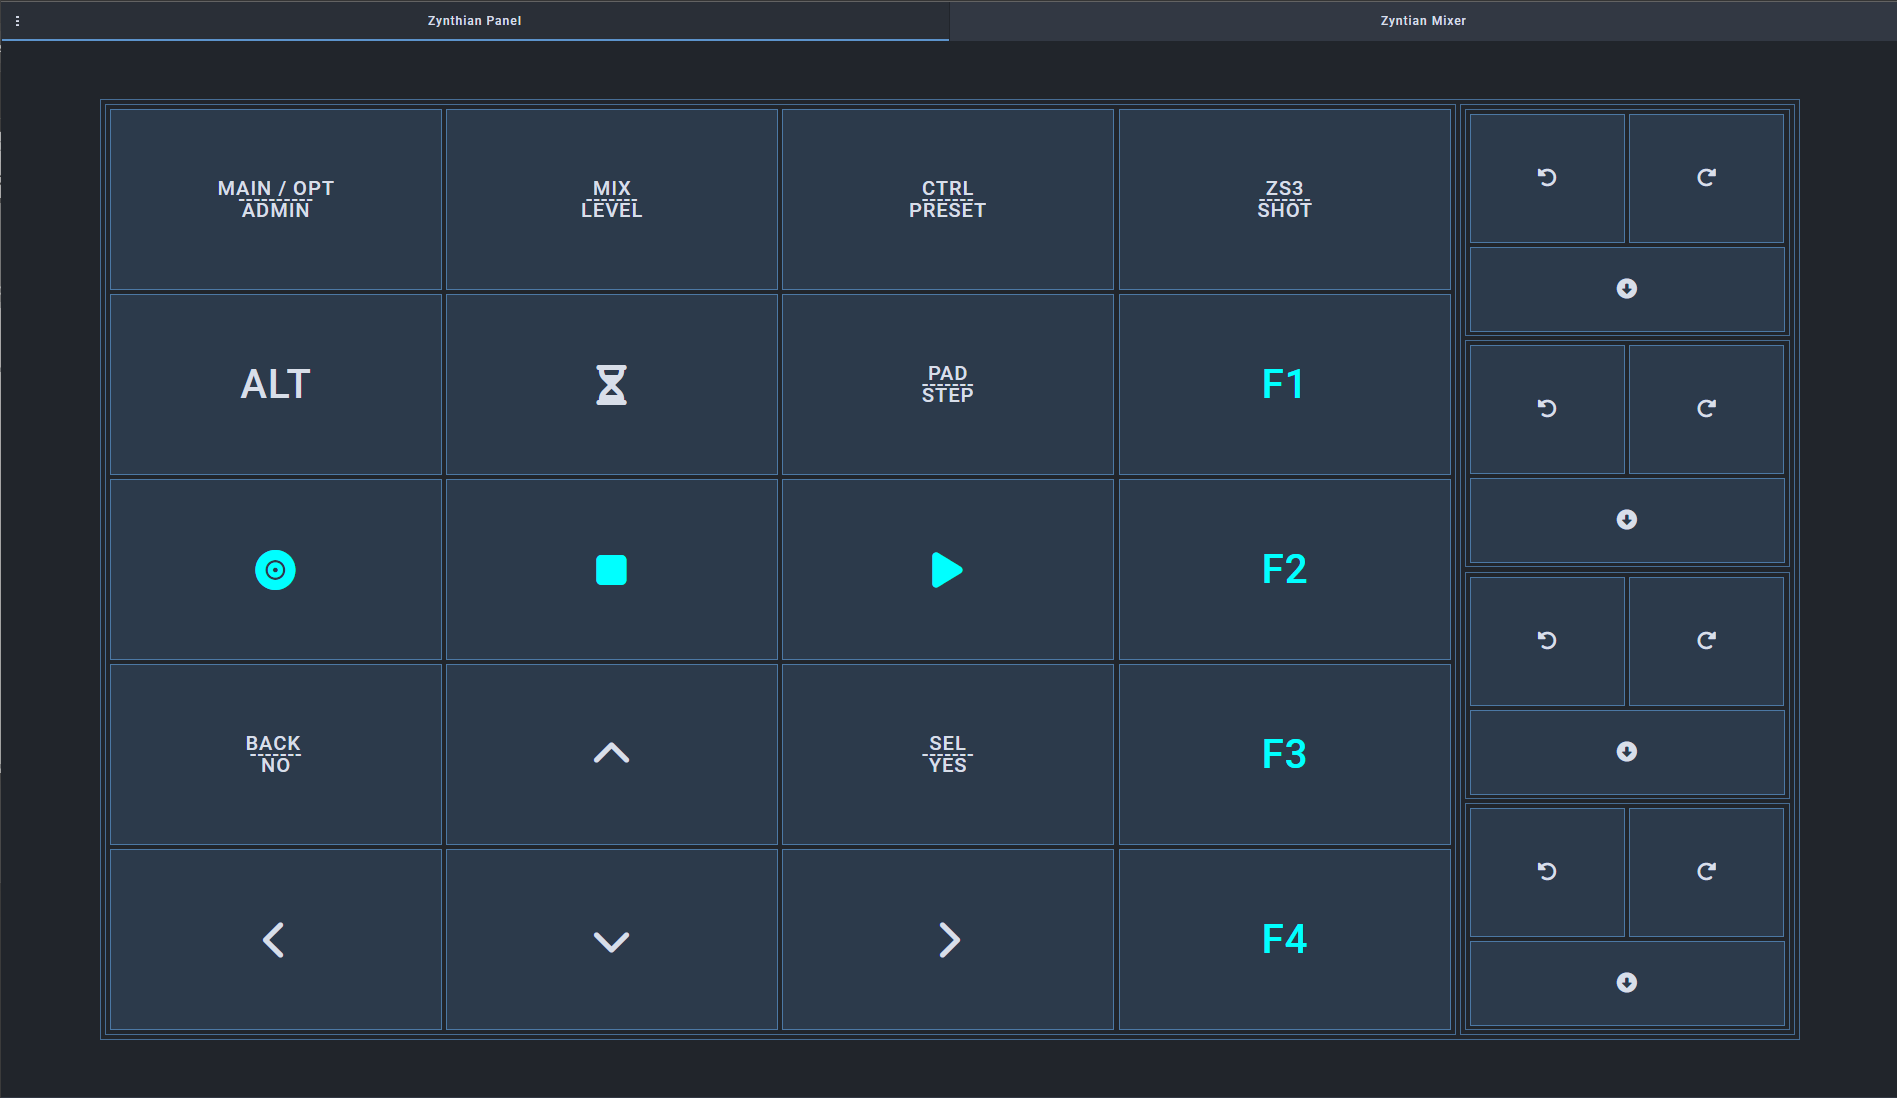1897x1098 pixels.
Task: Push the fourth encoder's down-arrow button
Action: pyautogui.click(x=1627, y=983)
